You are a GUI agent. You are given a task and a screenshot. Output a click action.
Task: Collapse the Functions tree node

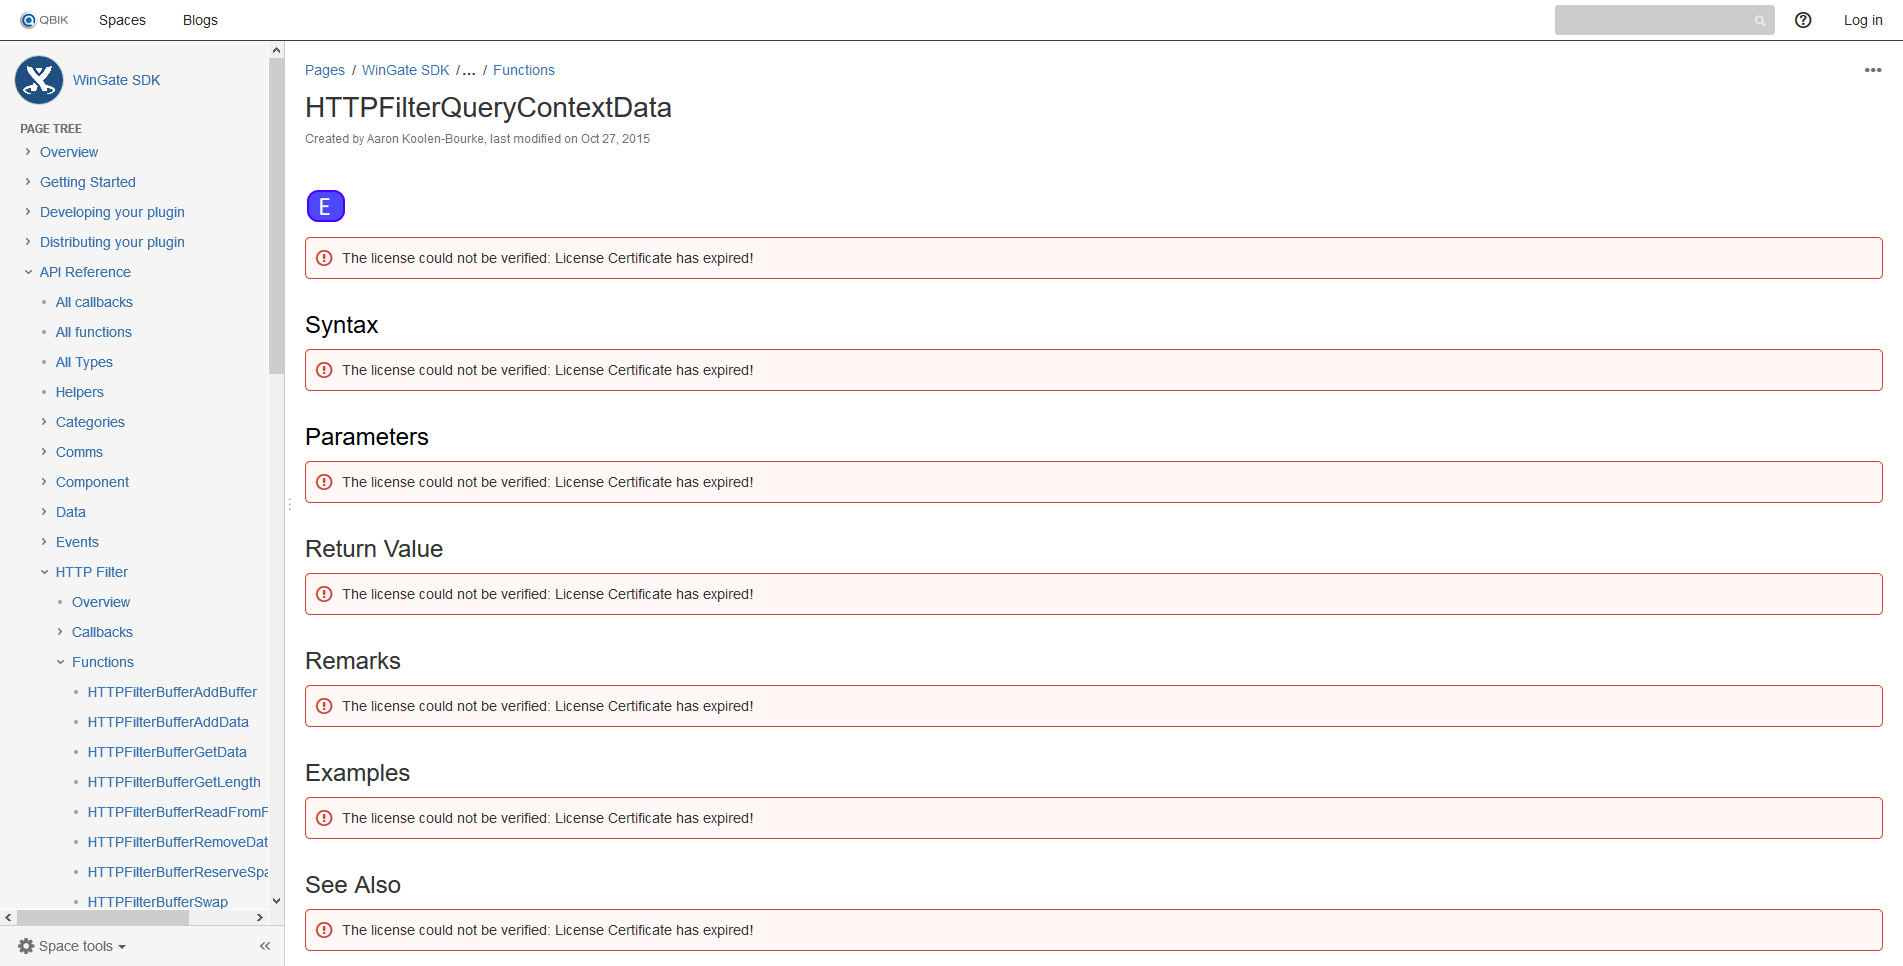60,662
